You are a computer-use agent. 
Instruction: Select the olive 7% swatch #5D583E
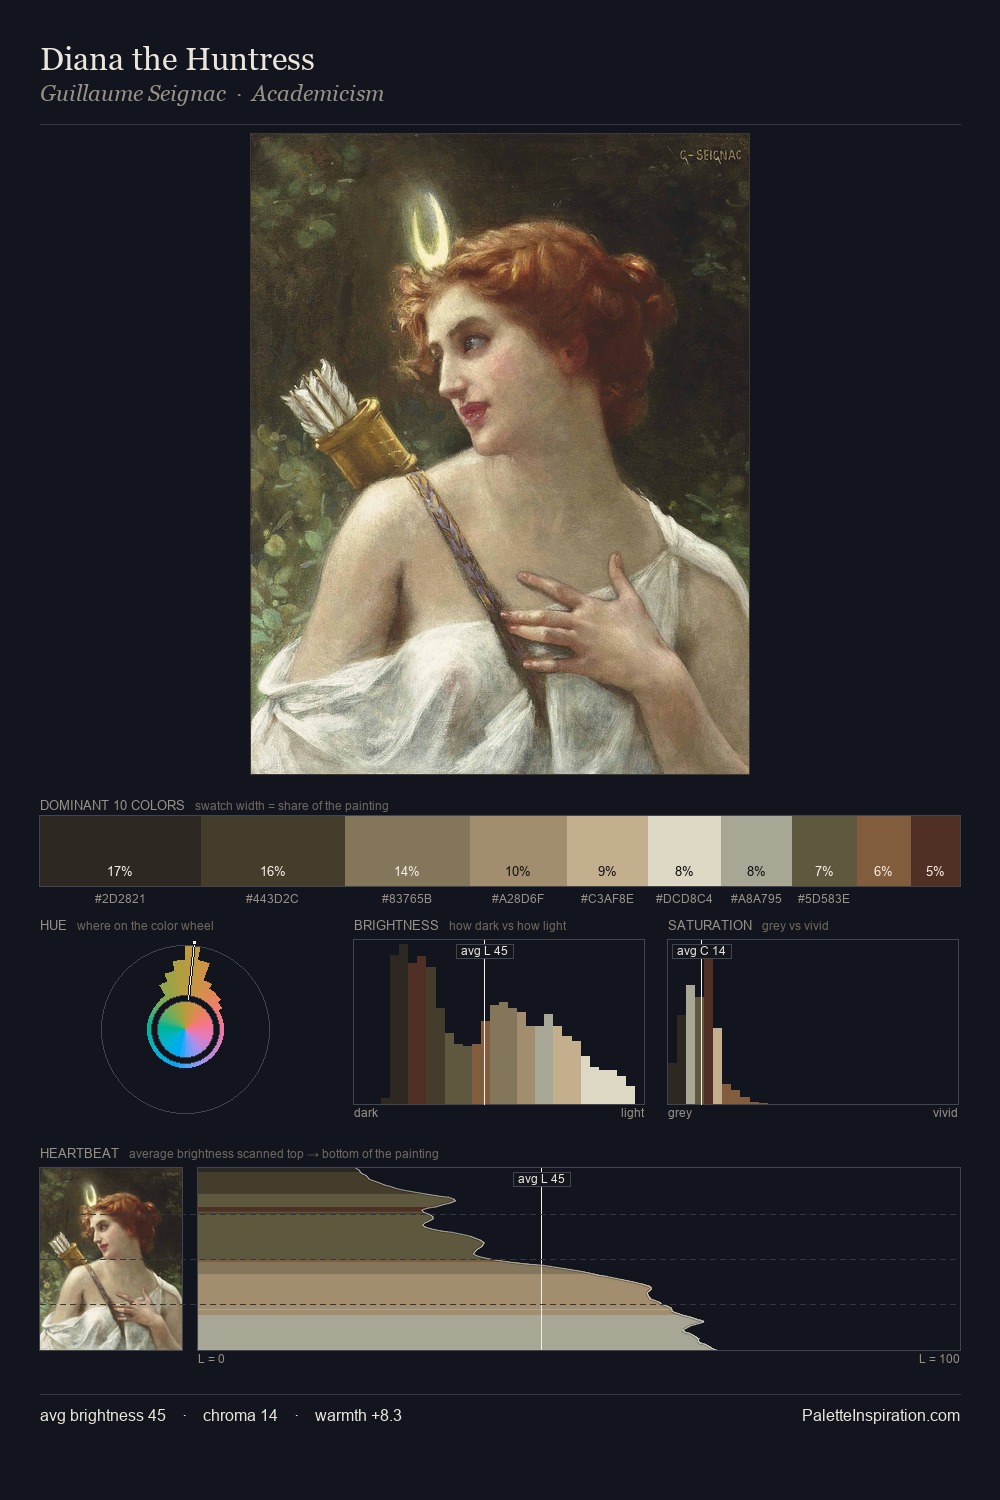[824, 851]
